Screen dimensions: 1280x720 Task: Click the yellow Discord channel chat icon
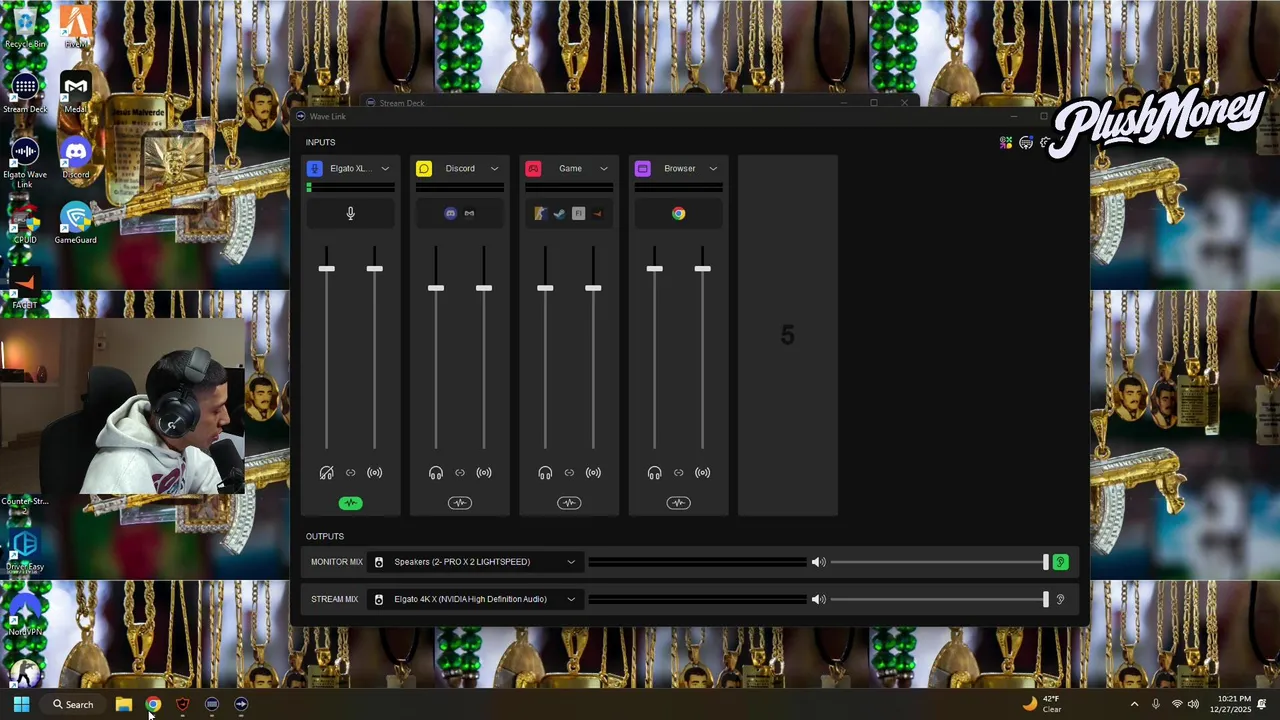click(x=424, y=168)
